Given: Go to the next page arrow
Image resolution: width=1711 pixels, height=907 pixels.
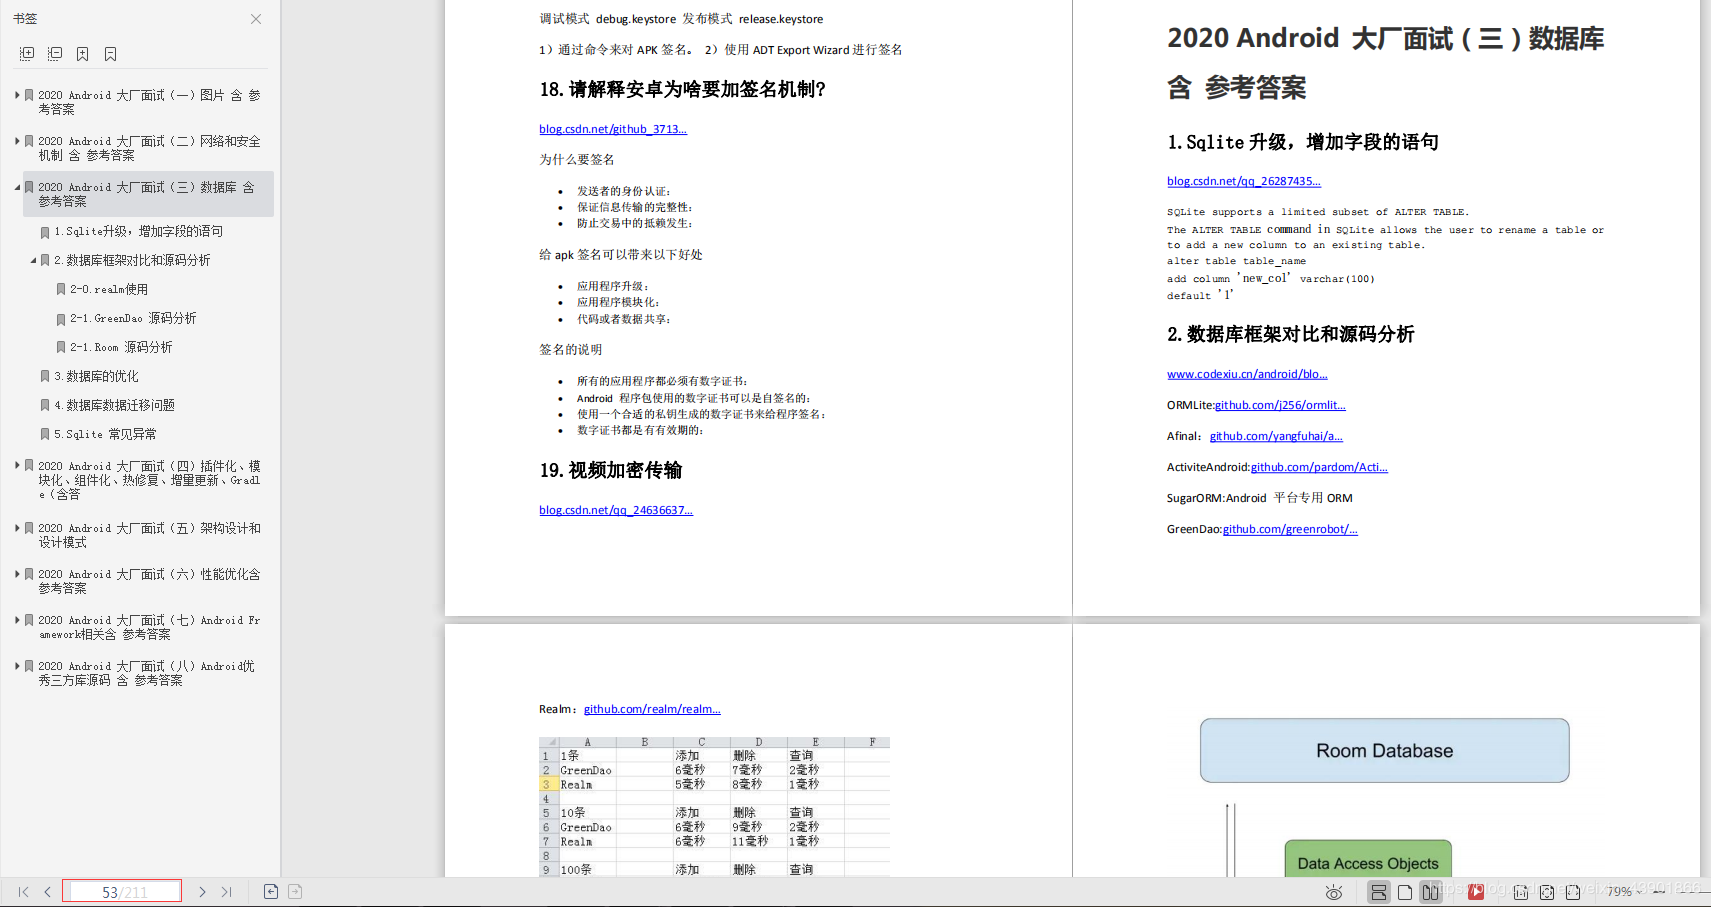Looking at the screenshot, I should [x=202, y=892].
